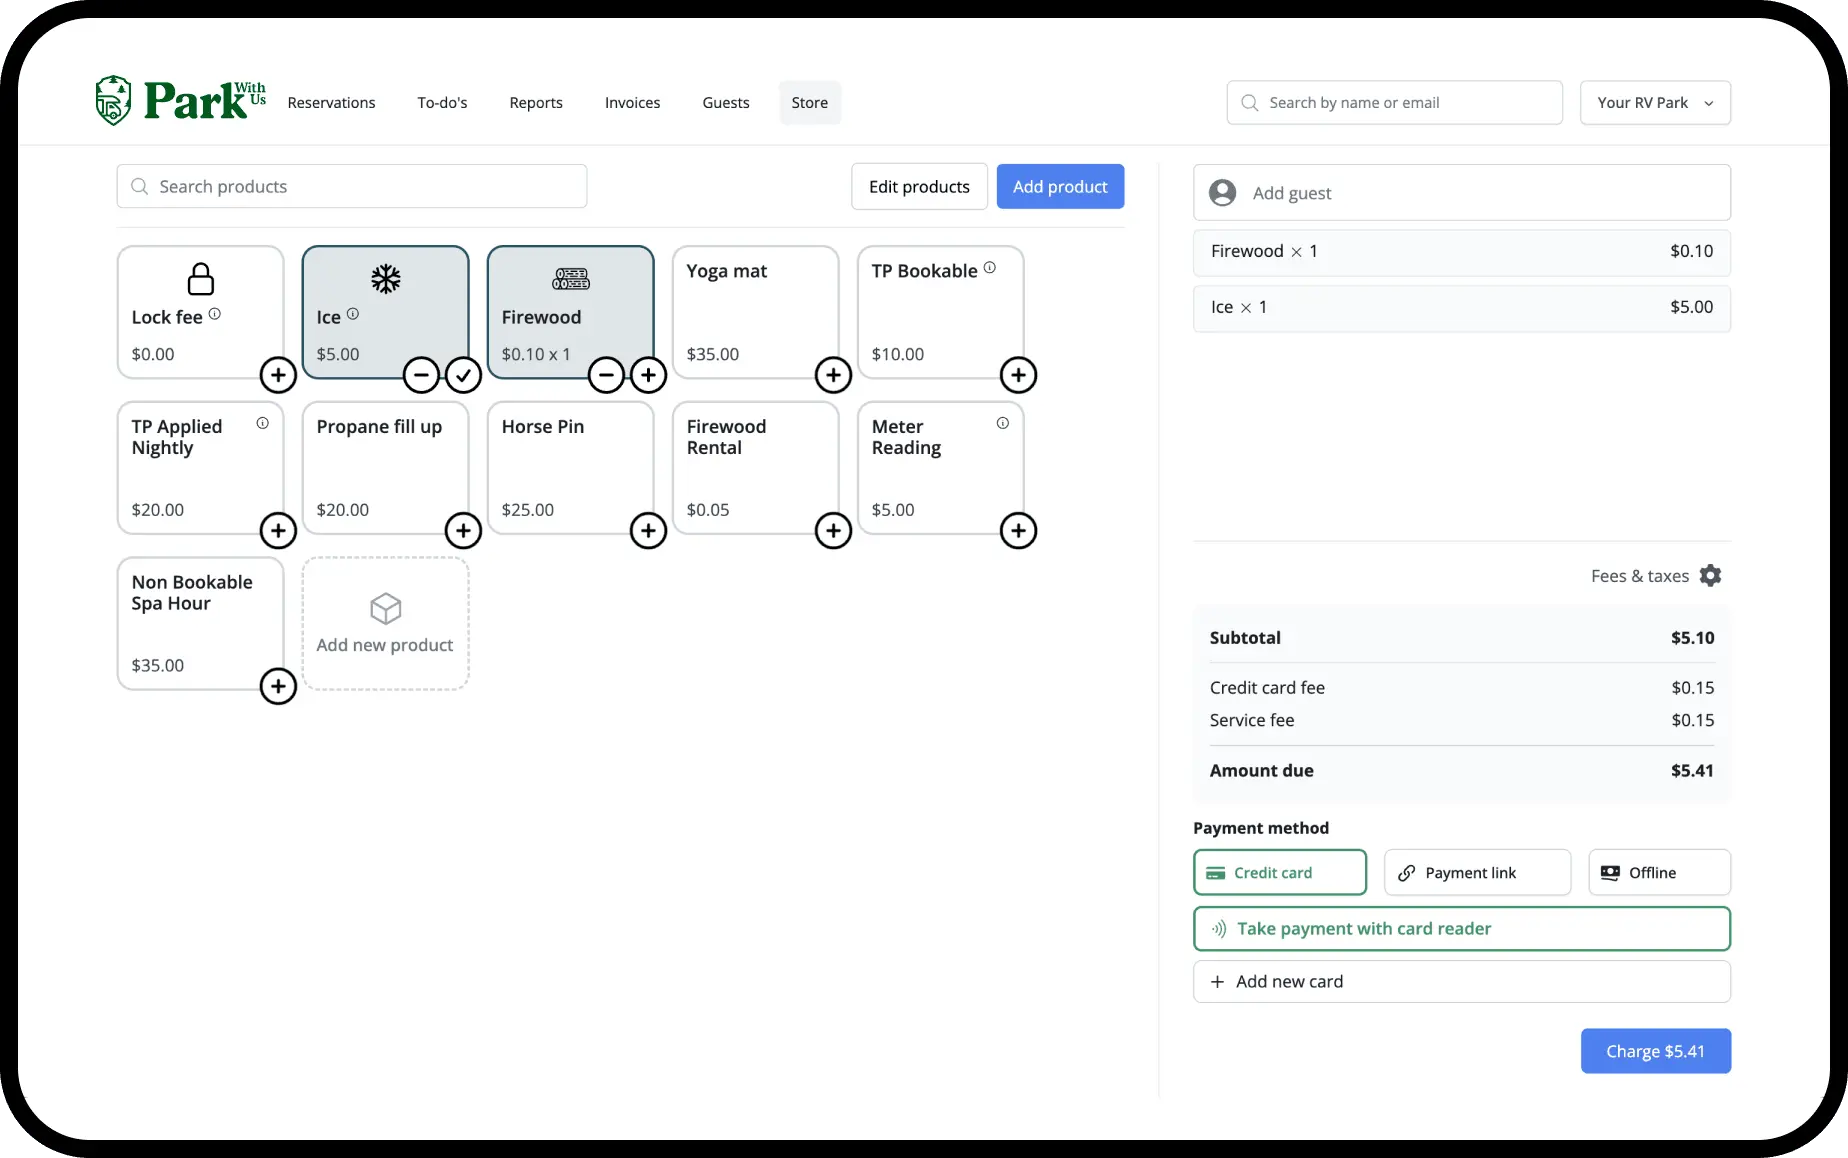
Task: Add another Firewood with plus icon
Action: pos(648,375)
